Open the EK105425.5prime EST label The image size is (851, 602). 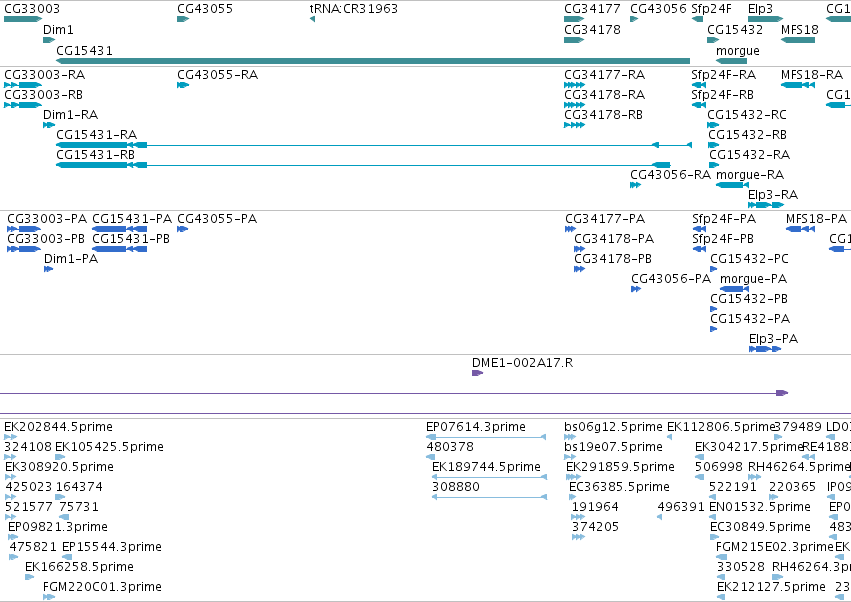110,447
